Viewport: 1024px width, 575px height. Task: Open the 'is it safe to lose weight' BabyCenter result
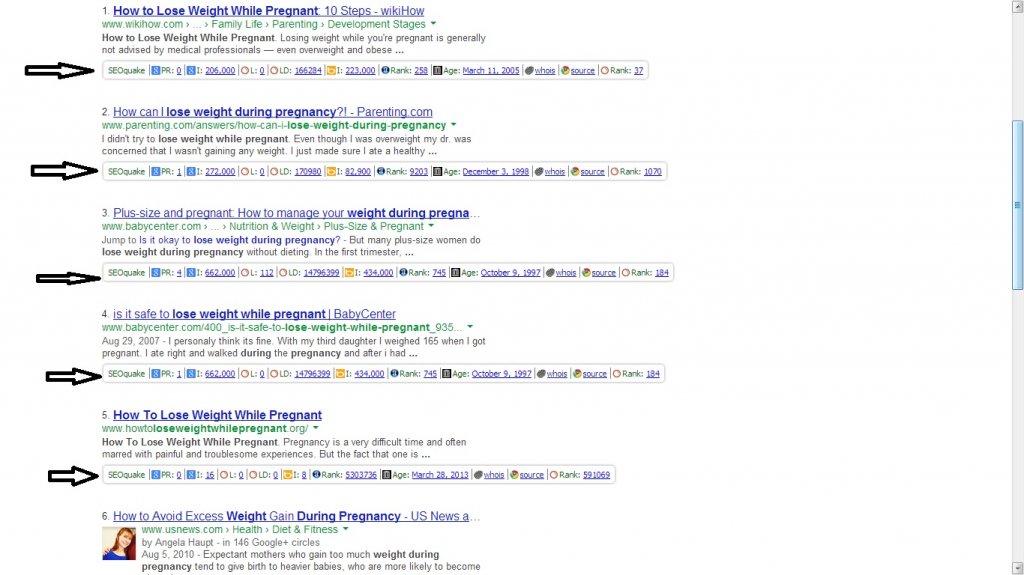point(254,314)
